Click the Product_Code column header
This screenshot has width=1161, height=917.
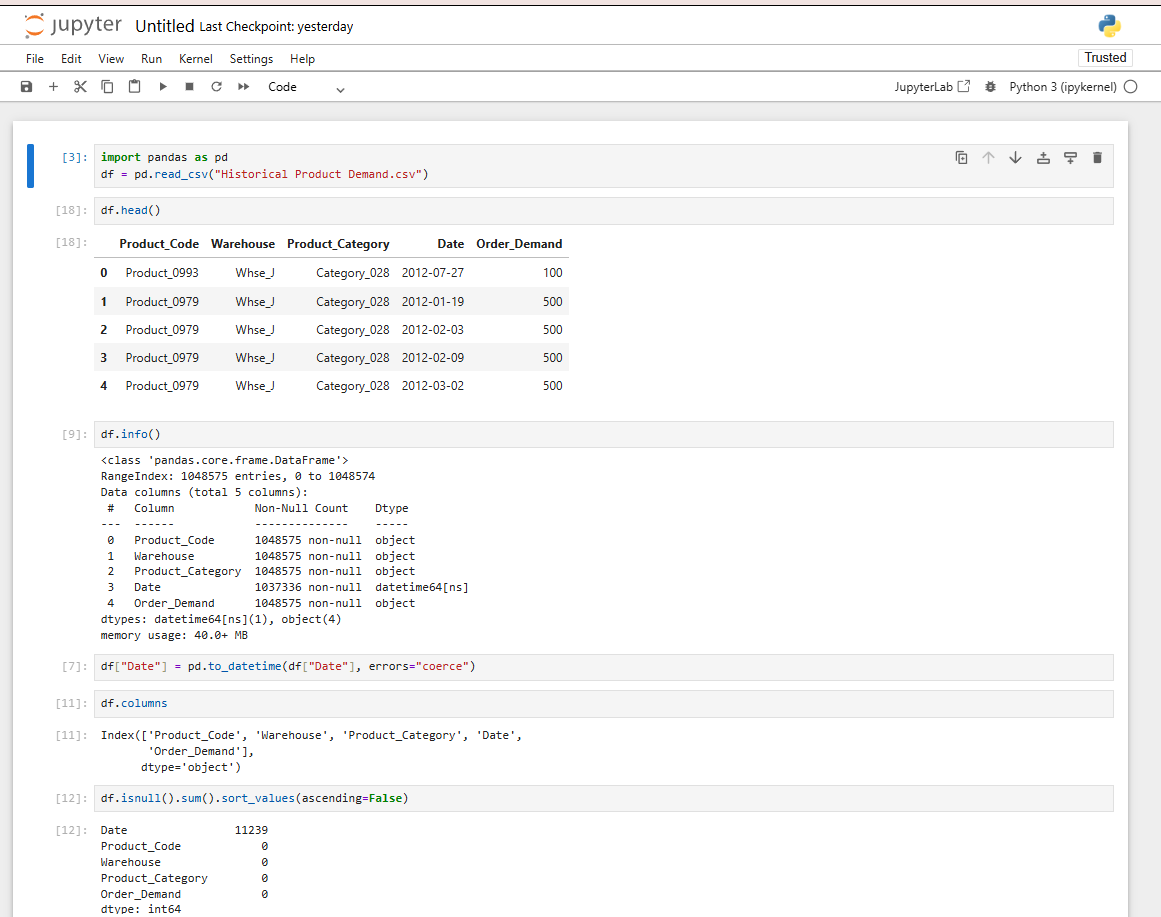159,244
